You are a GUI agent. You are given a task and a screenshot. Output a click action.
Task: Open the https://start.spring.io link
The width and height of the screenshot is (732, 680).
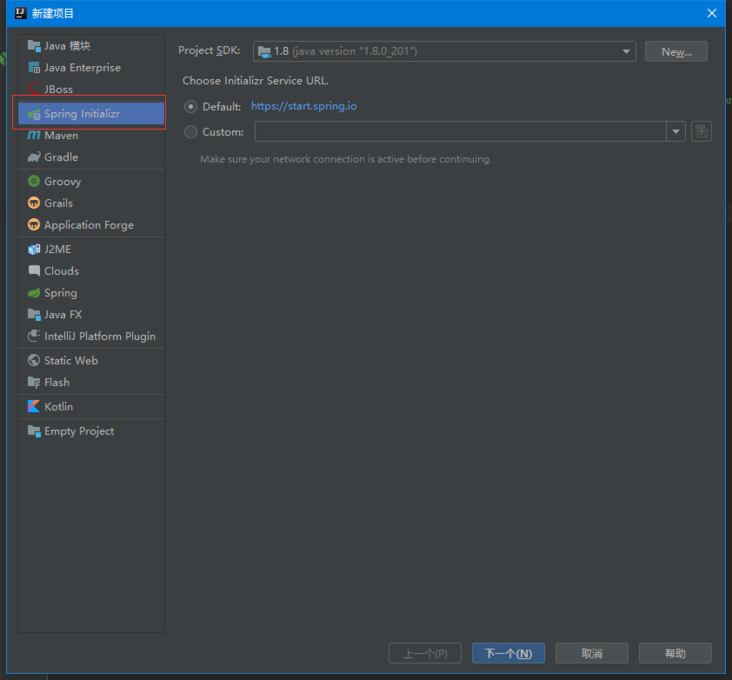[x=304, y=106]
